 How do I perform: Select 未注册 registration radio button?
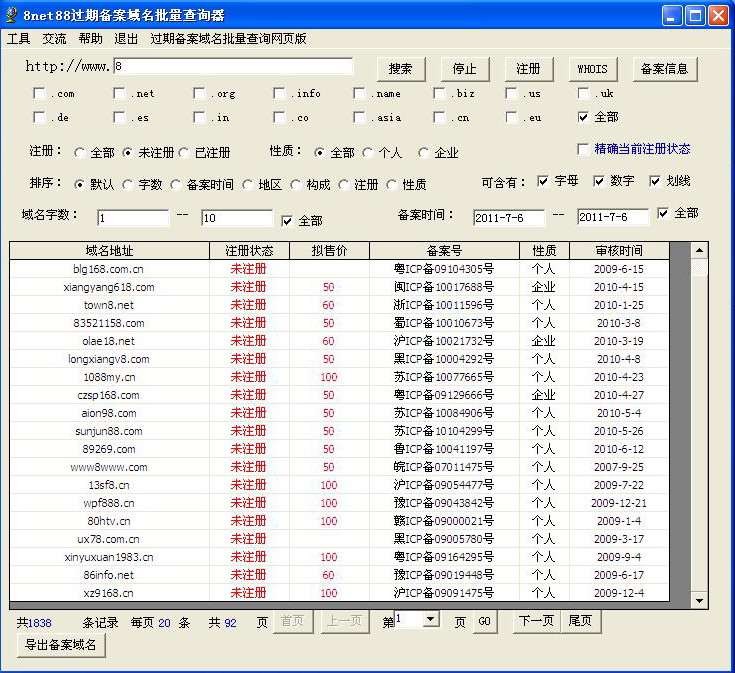coord(127,153)
